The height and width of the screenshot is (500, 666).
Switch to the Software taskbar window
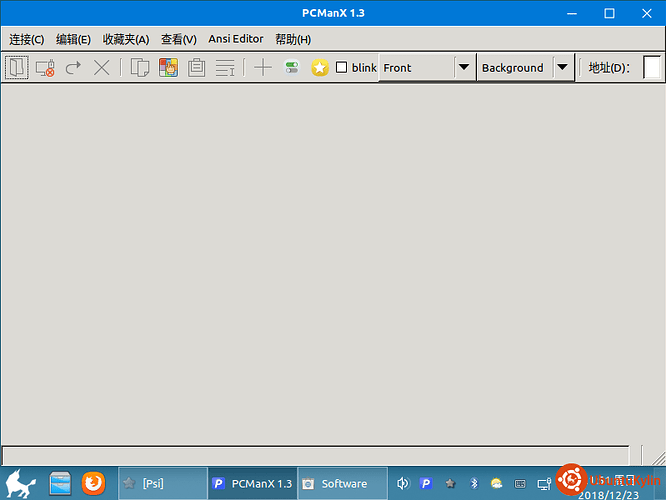click(x=342, y=483)
